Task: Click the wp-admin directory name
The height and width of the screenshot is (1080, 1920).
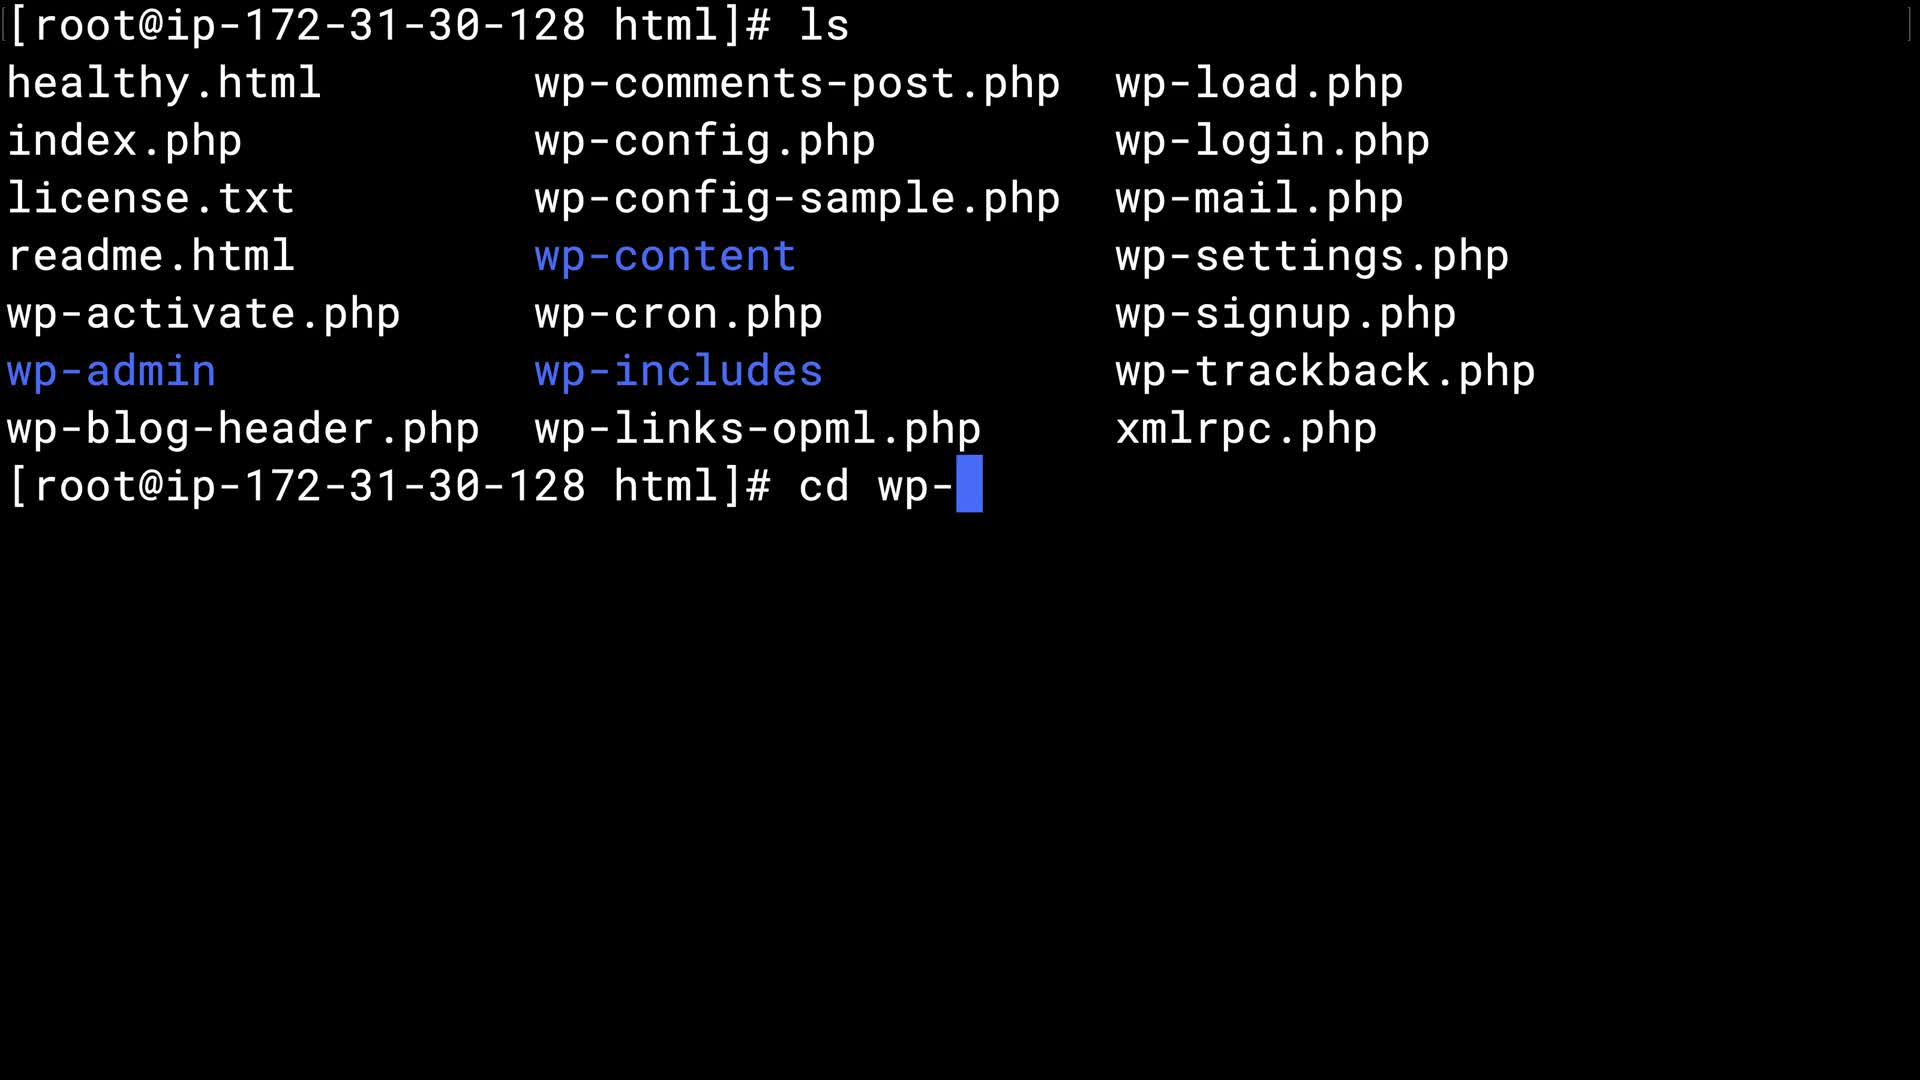Action: (x=111, y=372)
